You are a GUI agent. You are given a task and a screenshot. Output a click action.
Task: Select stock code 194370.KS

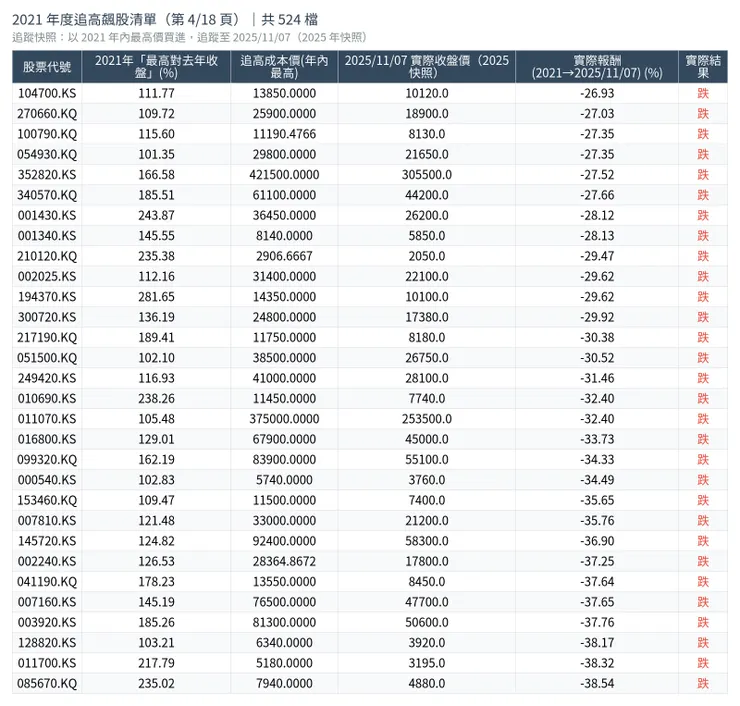coord(47,297)
